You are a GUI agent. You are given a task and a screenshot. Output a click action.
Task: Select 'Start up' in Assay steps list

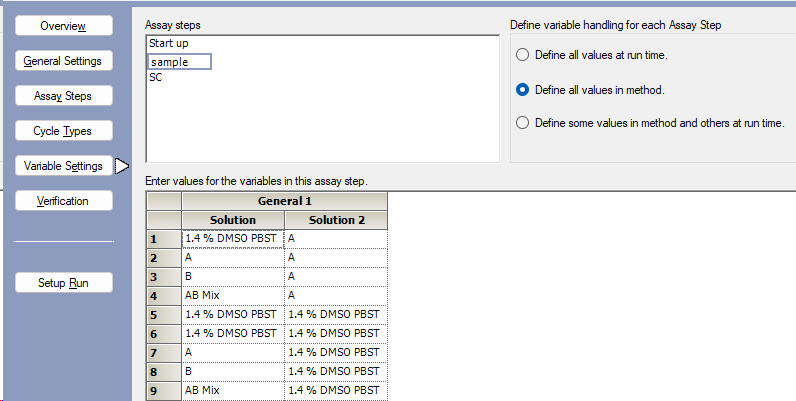pos(168,44)
